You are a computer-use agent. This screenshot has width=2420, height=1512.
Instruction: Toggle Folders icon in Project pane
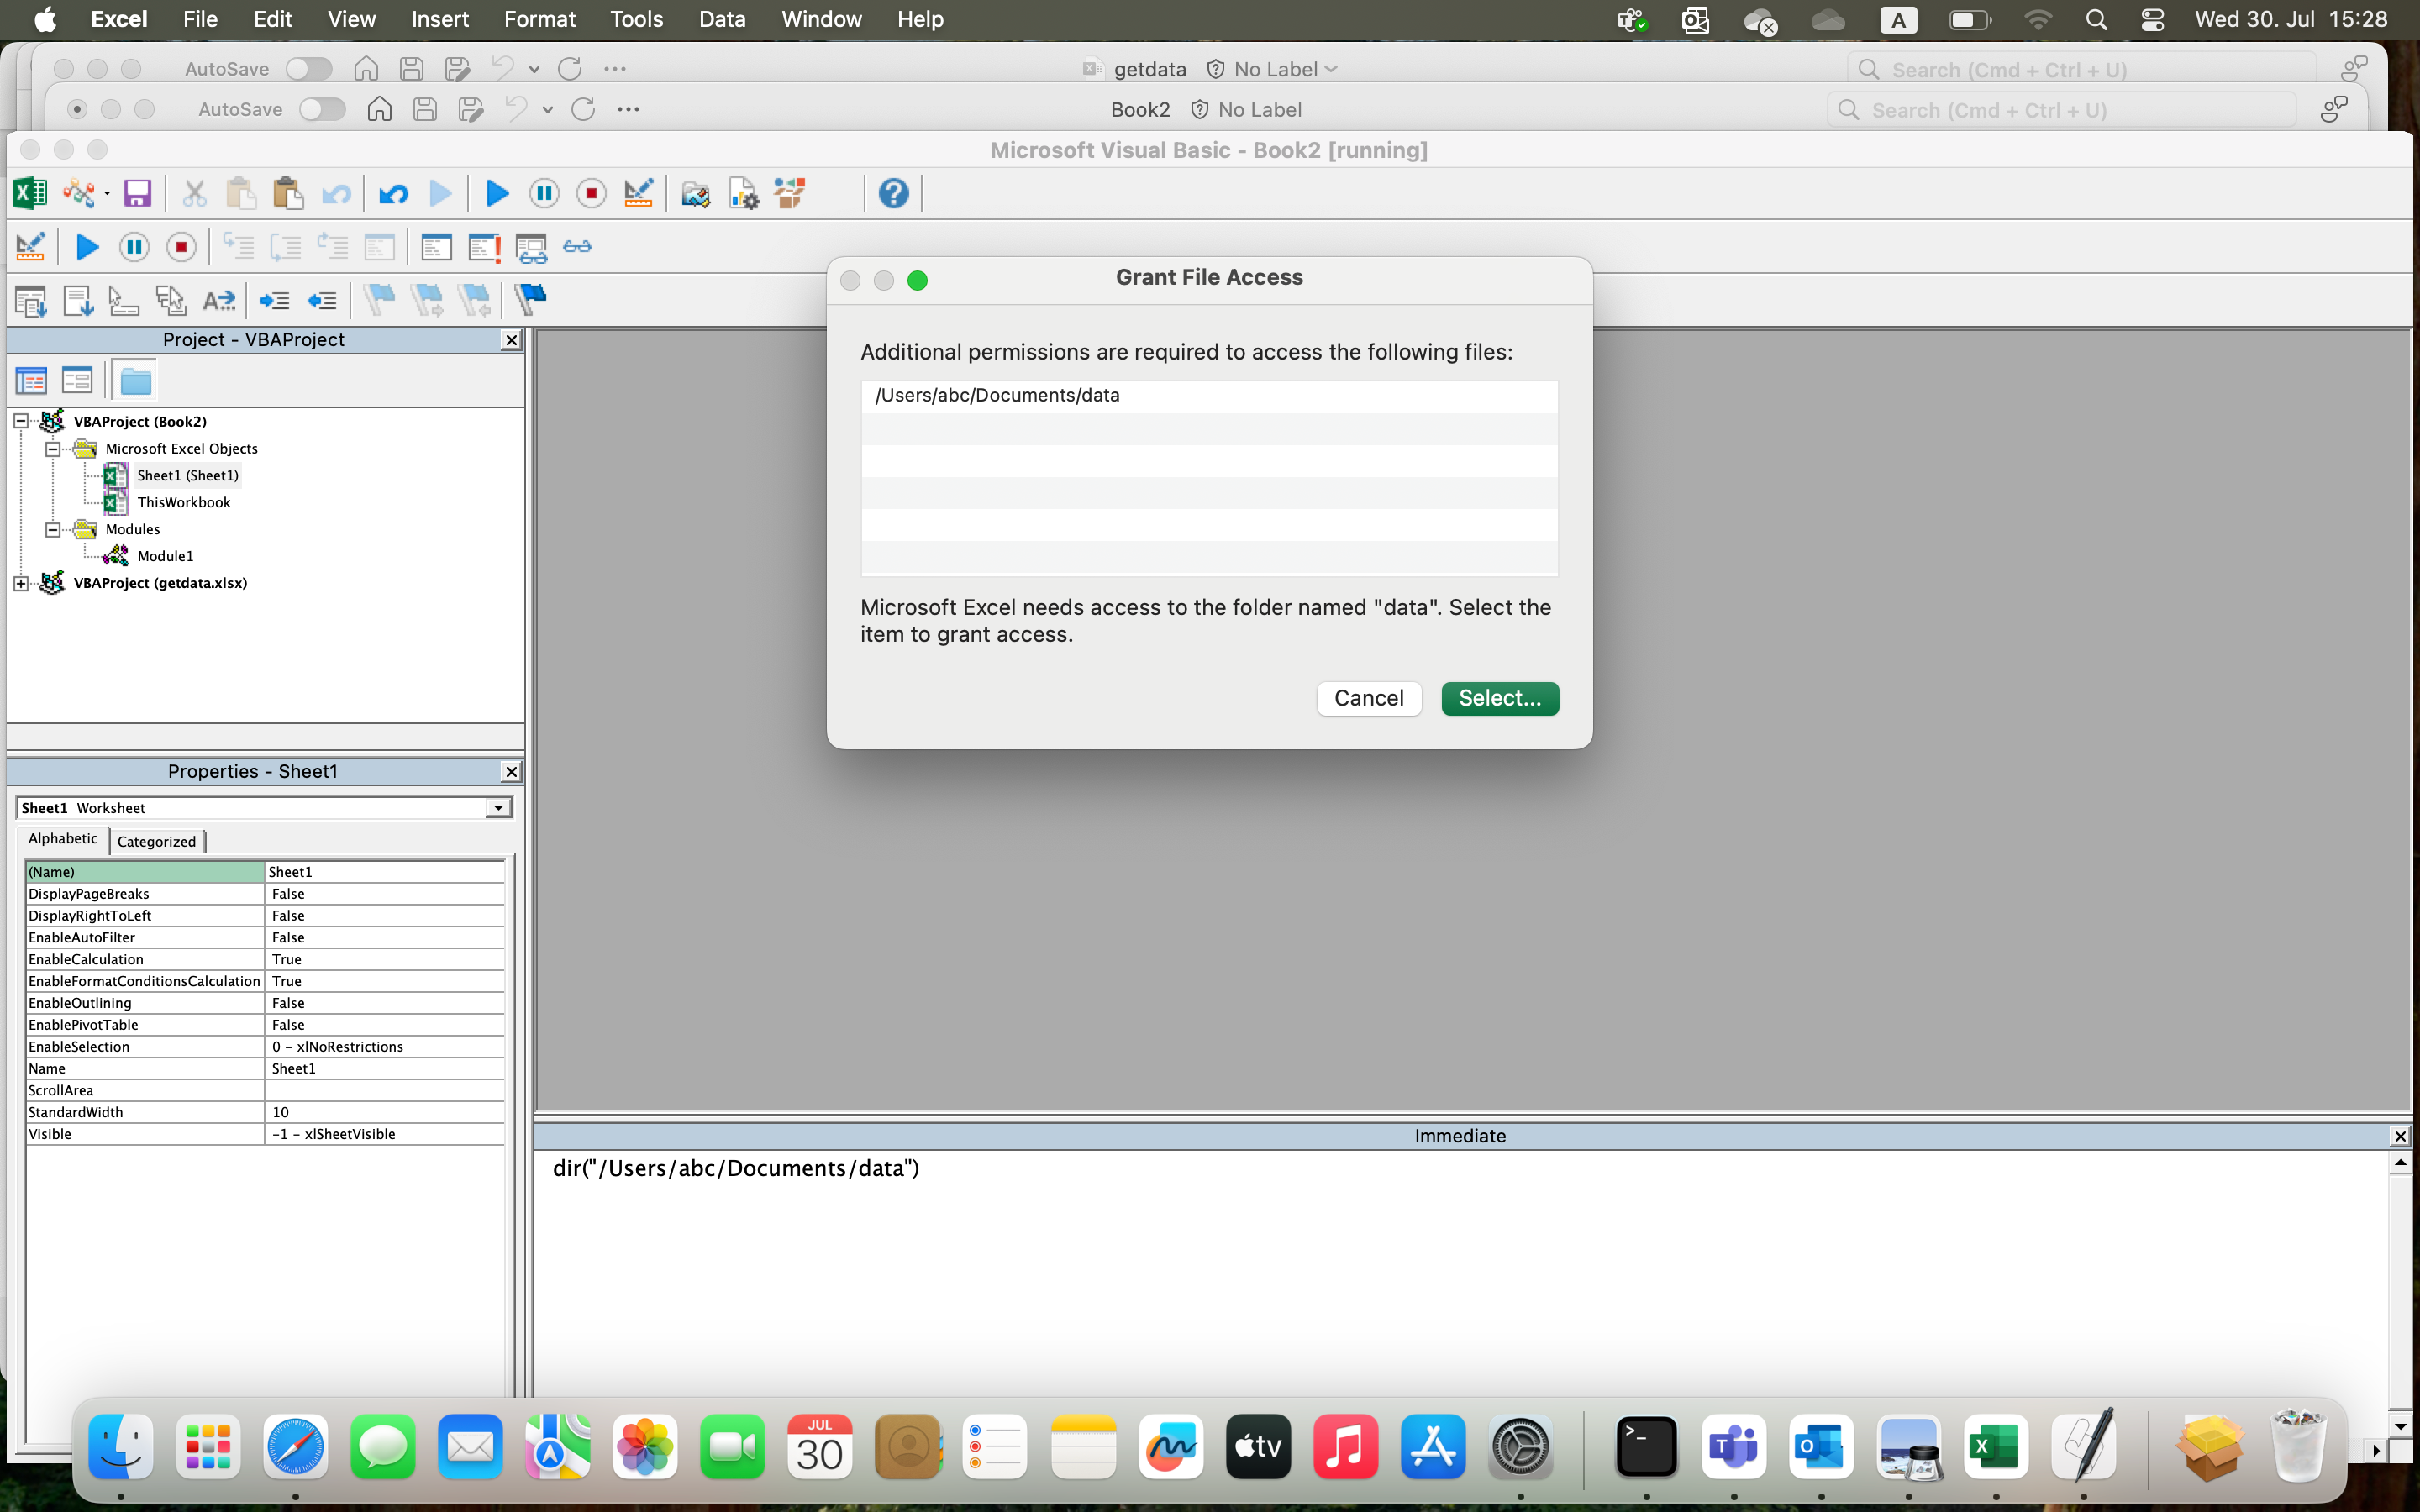click(x=135, y=381)
